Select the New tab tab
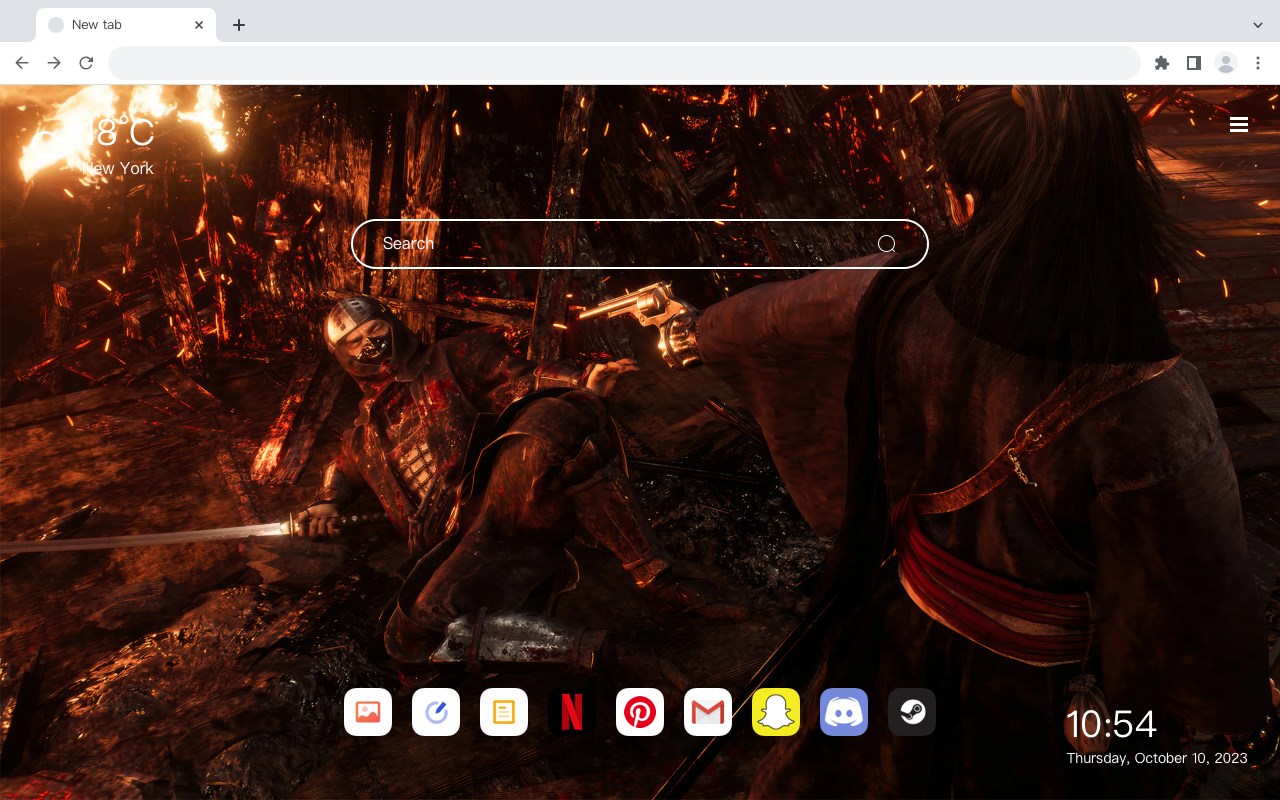The image size is (1280, 800). (126, 25)
